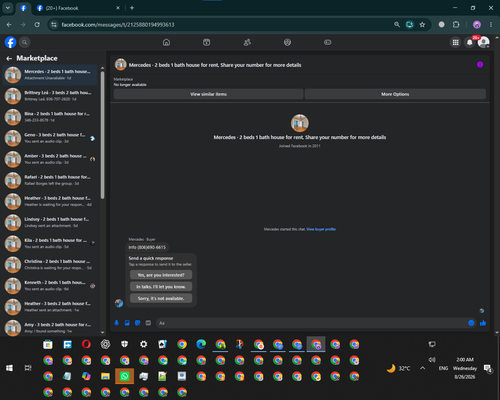Open Microsoft Store from the taskbar
This screenshot has height=400, width=500.
click(x=48, y=344)
